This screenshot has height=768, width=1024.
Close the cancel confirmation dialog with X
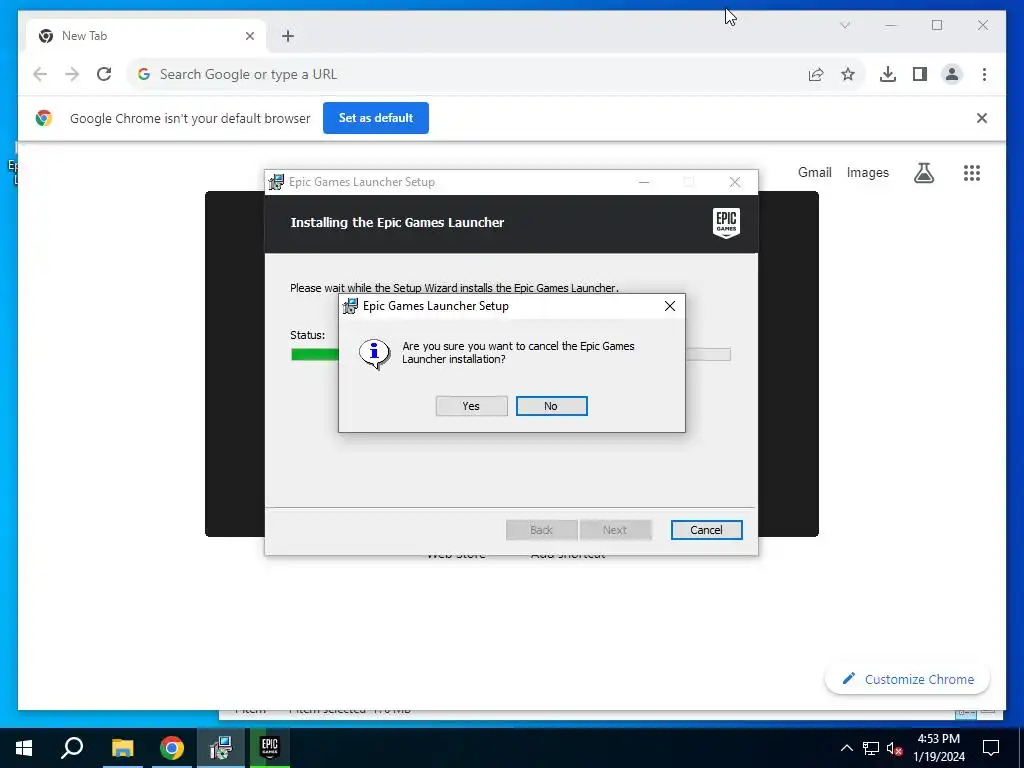(669, 306)
